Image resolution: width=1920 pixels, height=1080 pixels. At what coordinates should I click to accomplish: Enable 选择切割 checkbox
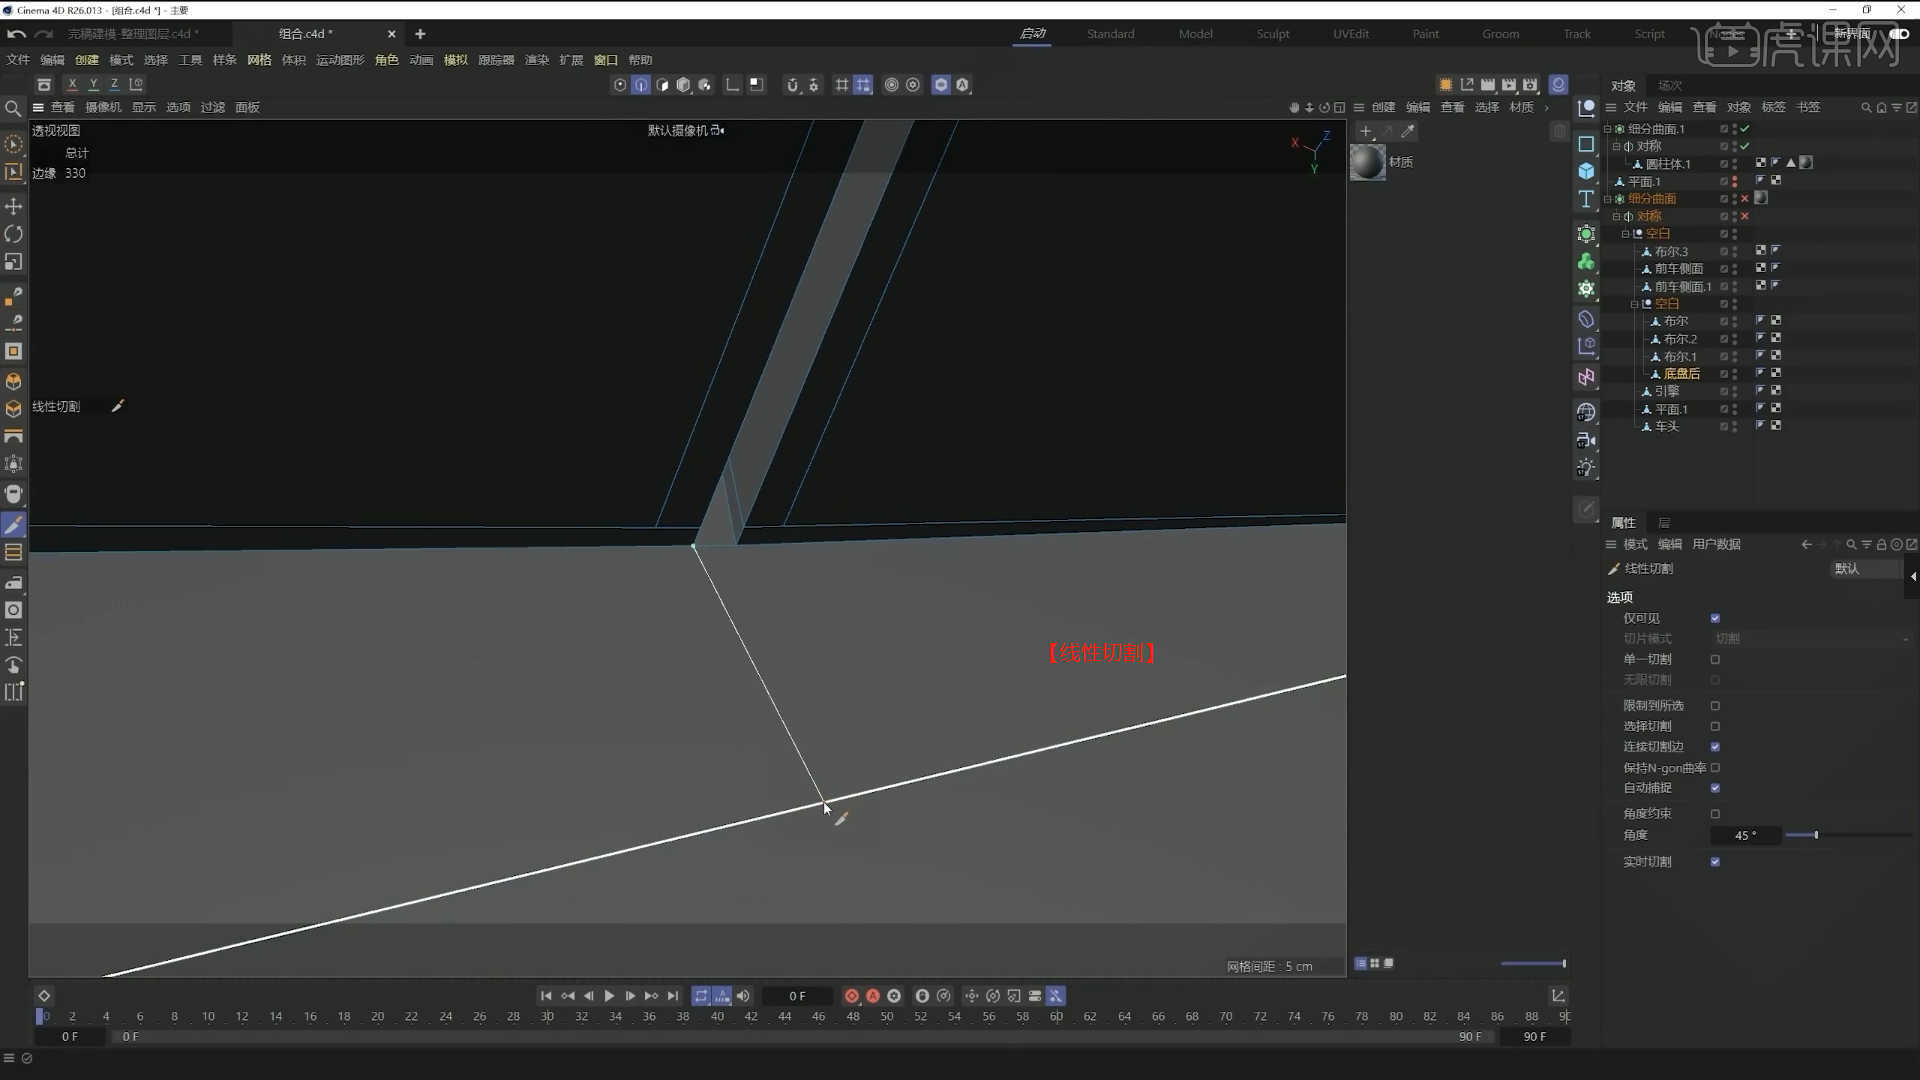1715,726
